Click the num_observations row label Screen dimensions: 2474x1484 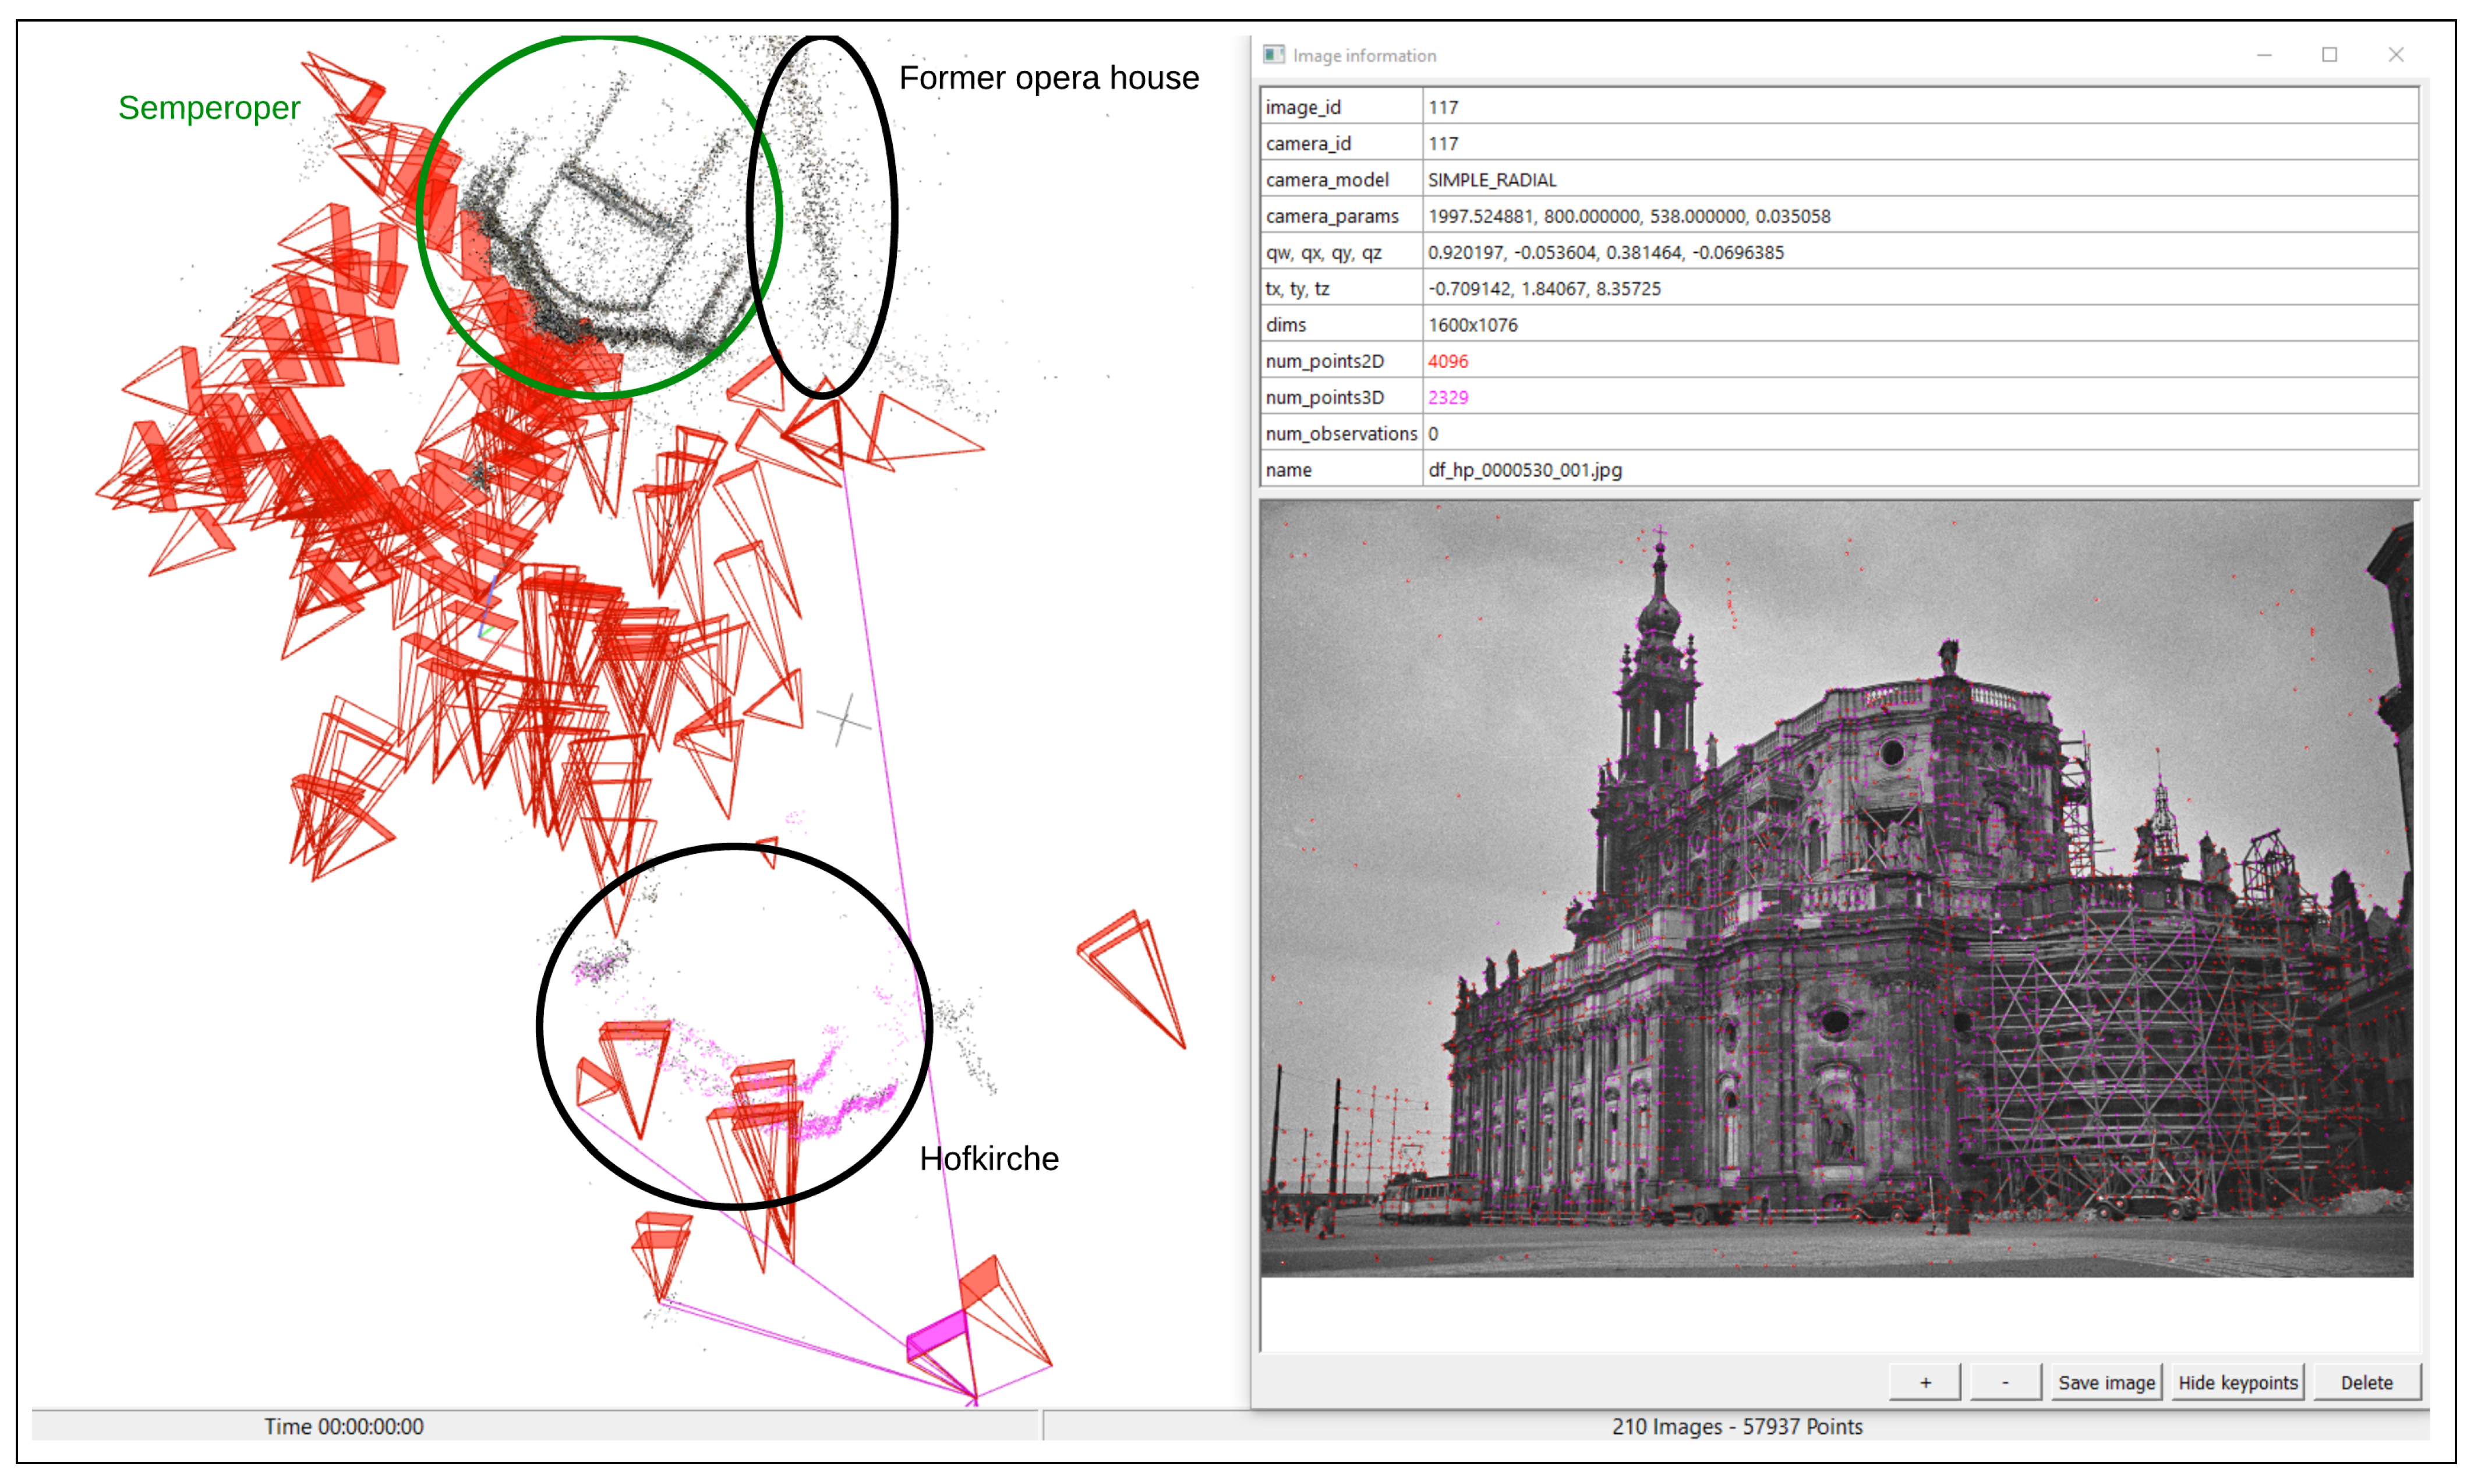[1341, 433]
